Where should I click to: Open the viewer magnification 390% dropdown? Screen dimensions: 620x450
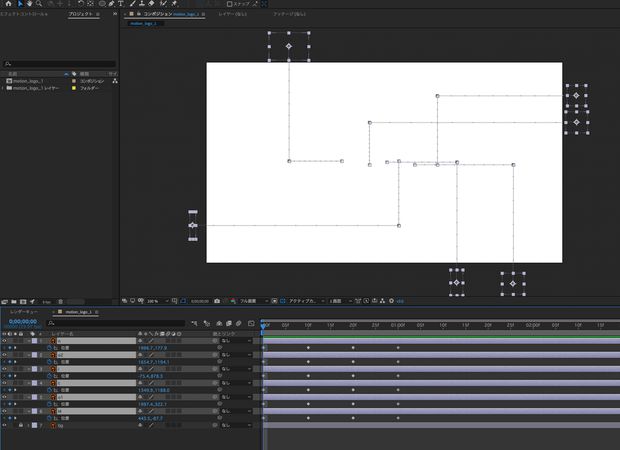tap(158, 301)
